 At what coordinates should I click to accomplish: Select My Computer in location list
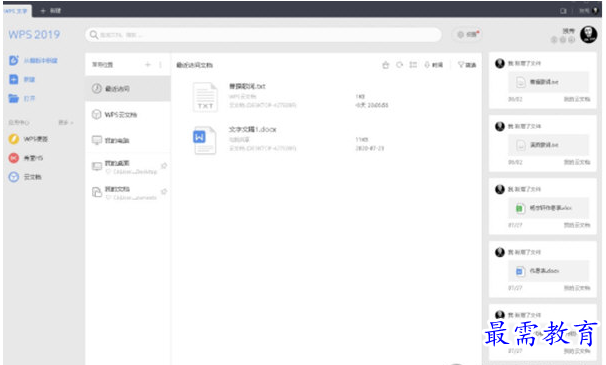[x=128, y=140]
